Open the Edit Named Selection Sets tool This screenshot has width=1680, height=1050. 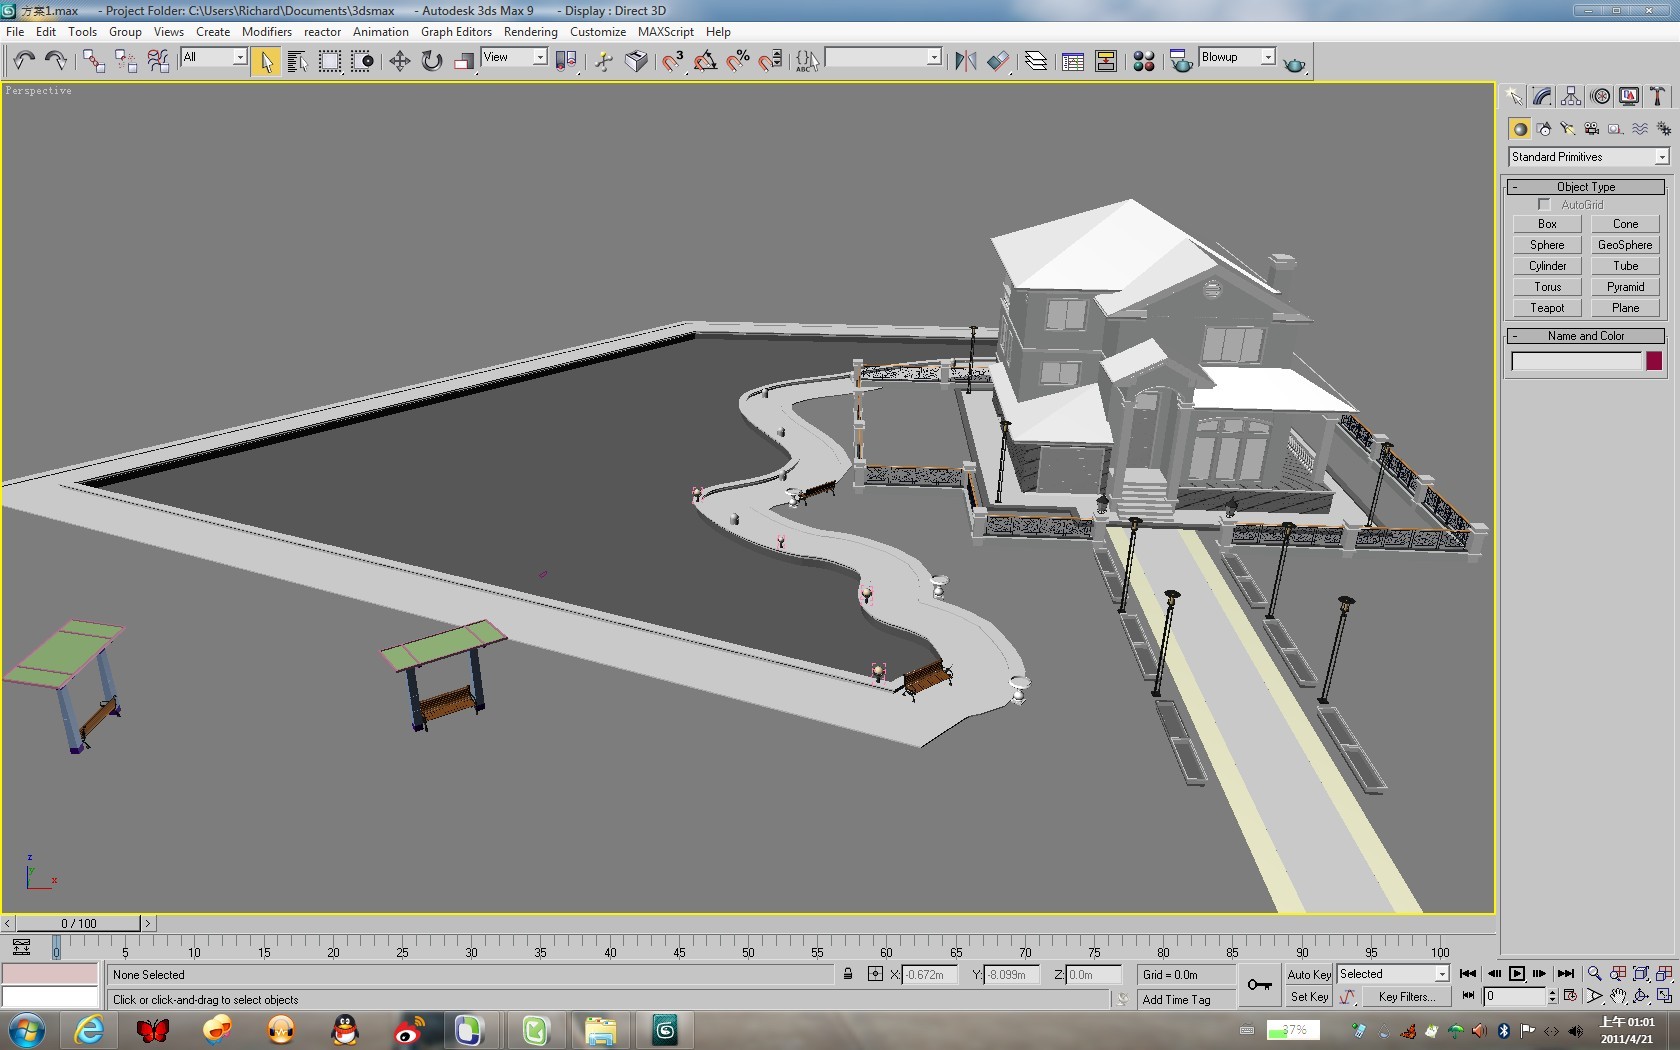(x=807, y=61)
